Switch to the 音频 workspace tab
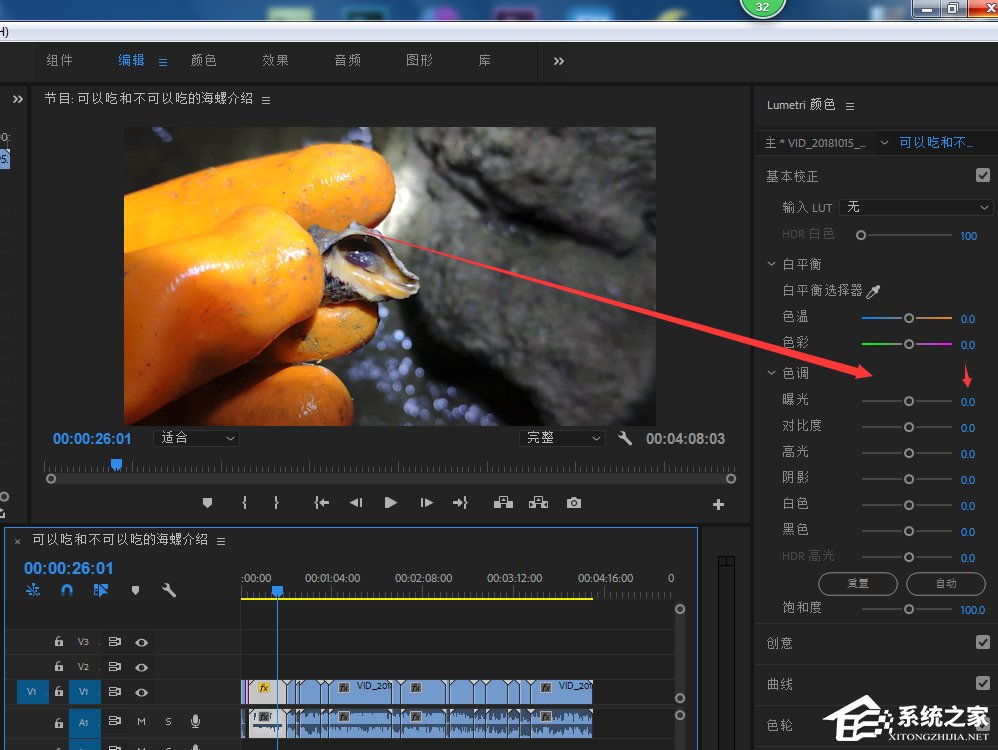The image size is (998, 750). tap(347, 61)
